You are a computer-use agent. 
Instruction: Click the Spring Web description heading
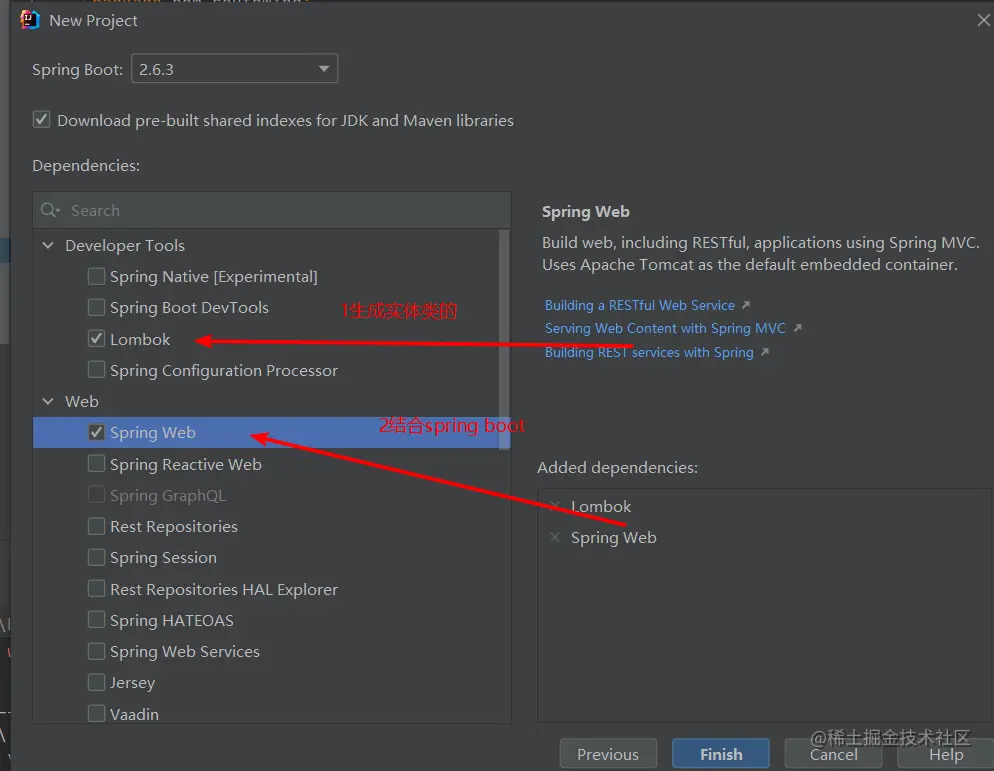click(x=586, y=212)
